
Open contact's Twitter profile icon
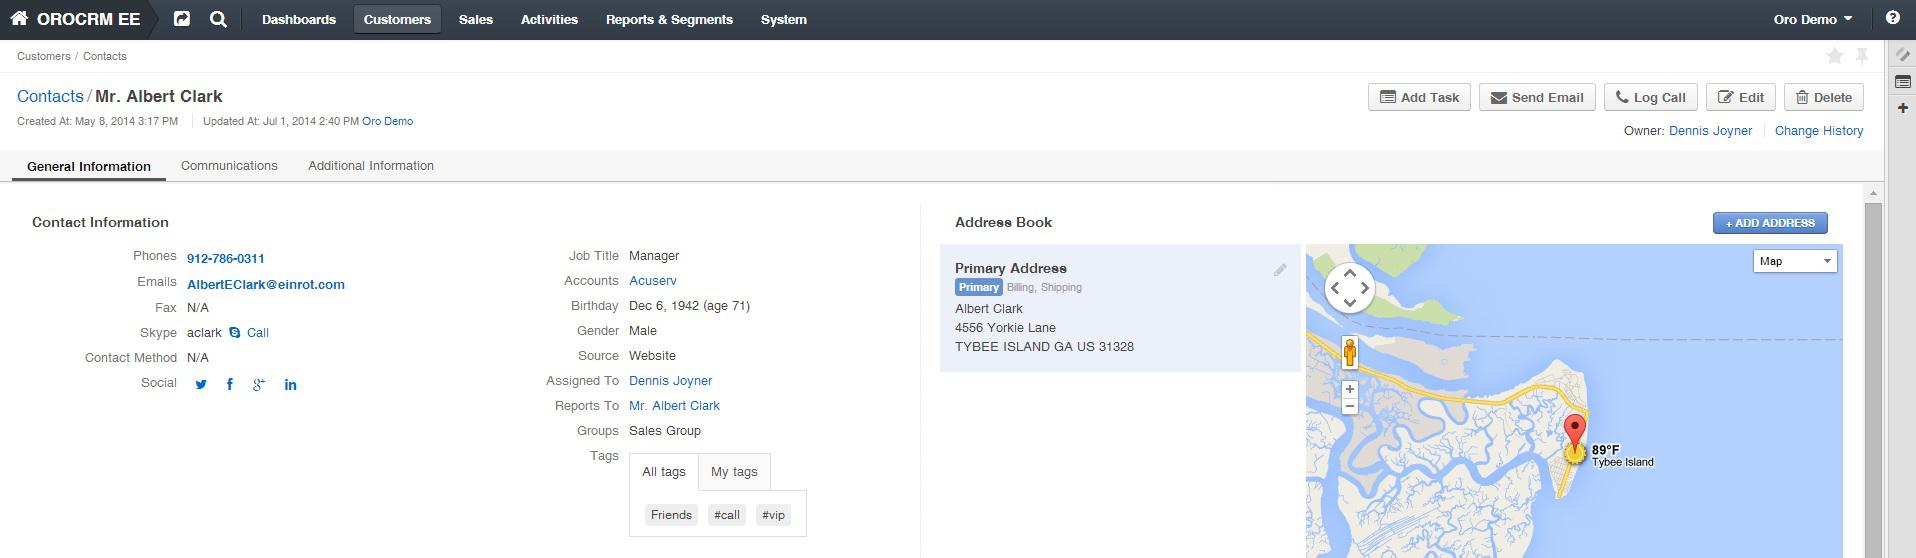[x=201, y=384]
